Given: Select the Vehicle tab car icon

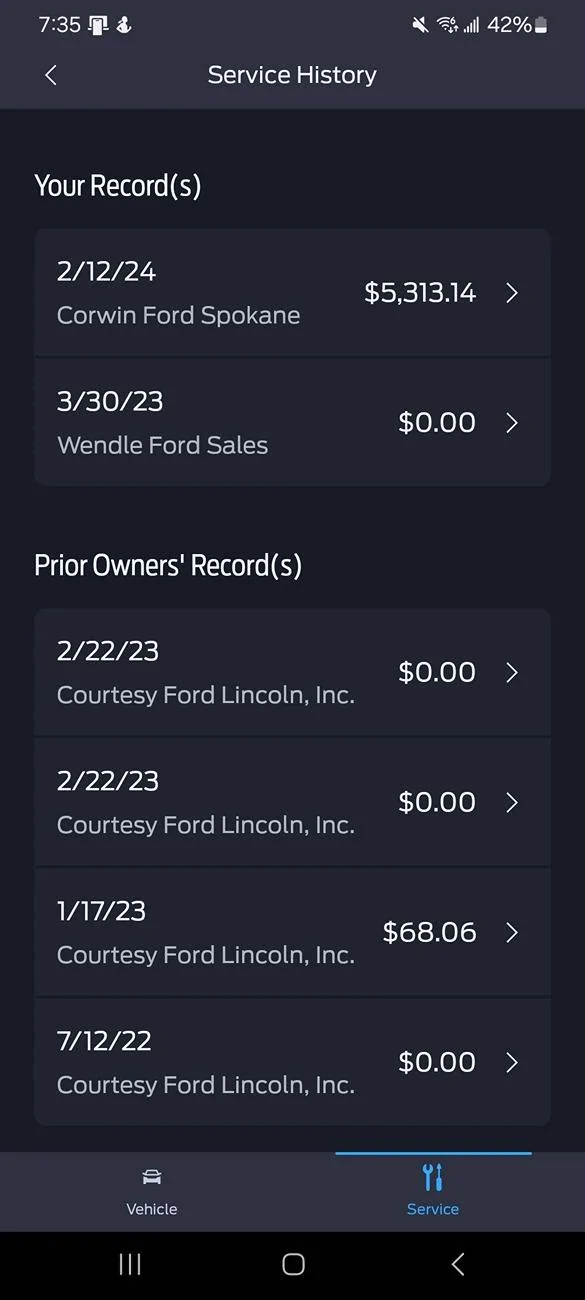Looking at the screenshot, I should [151, 1177].
